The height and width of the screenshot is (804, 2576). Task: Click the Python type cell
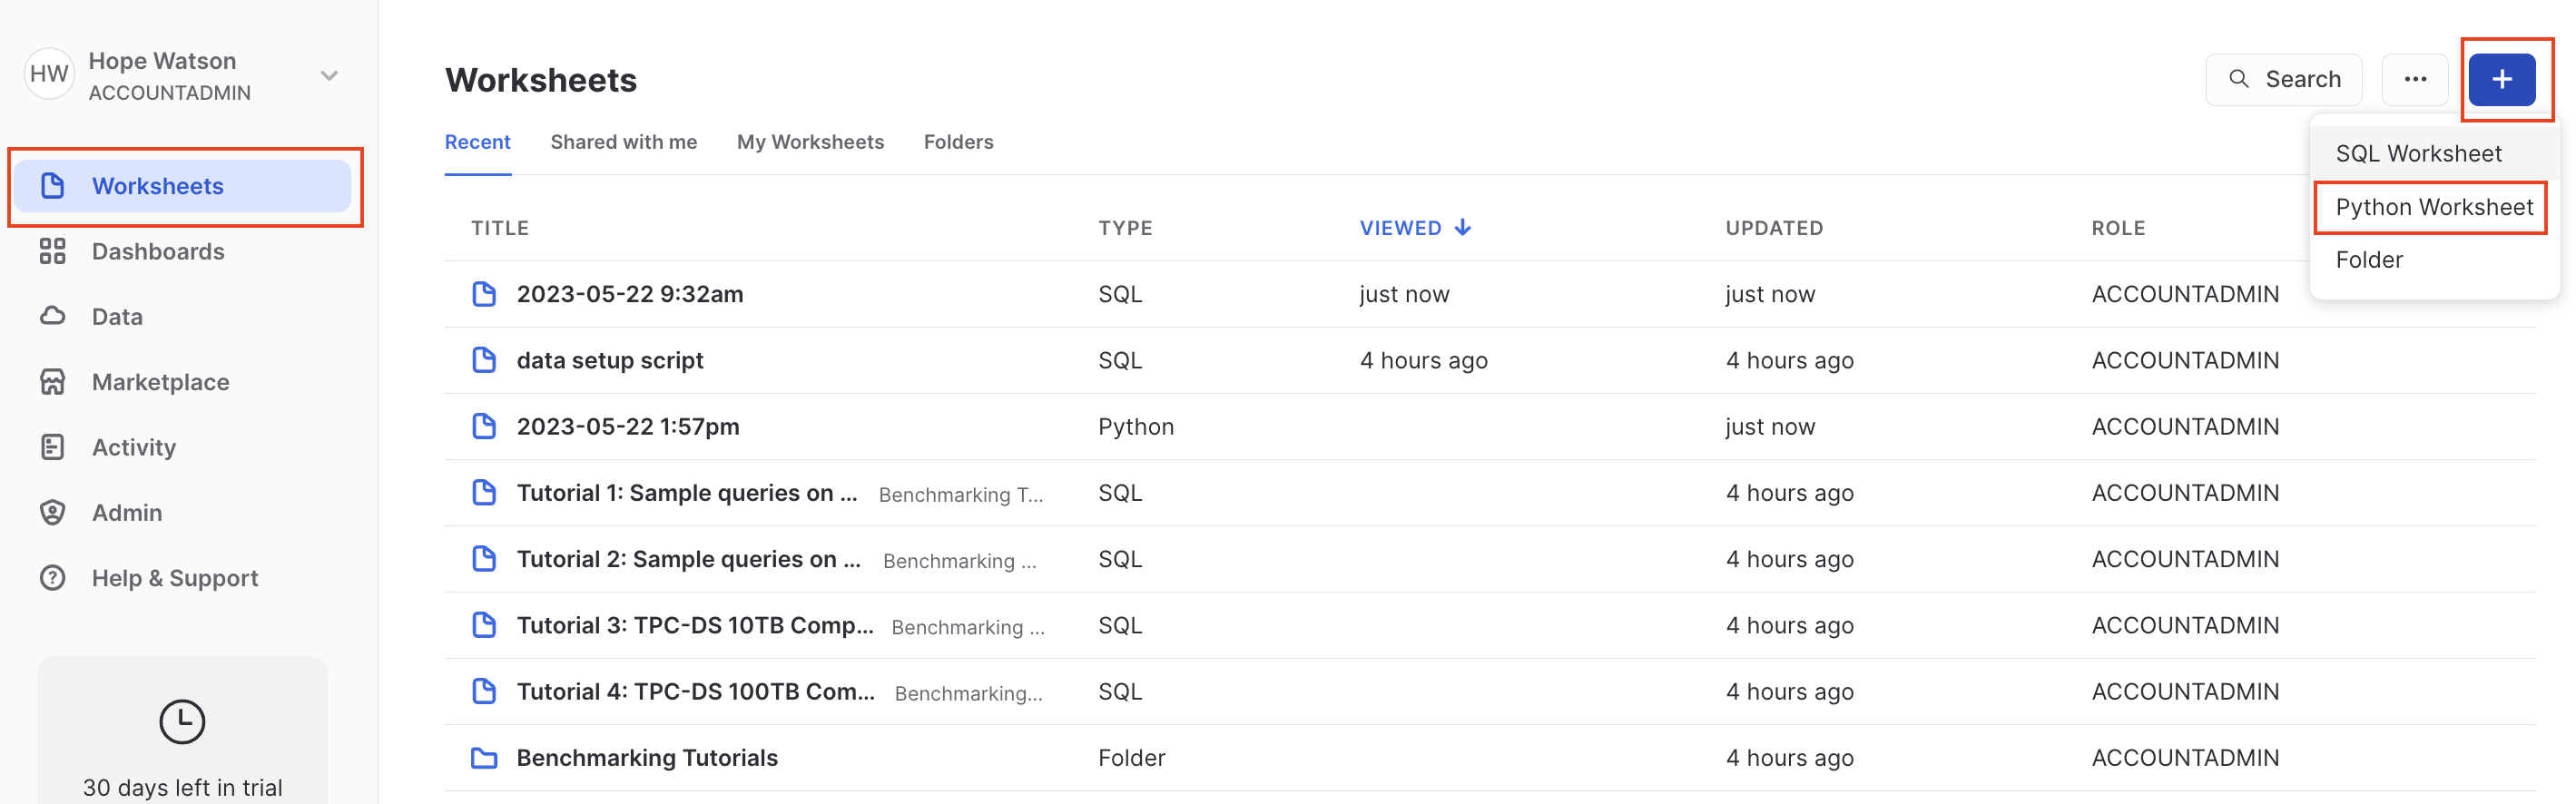click(1136, 427)
